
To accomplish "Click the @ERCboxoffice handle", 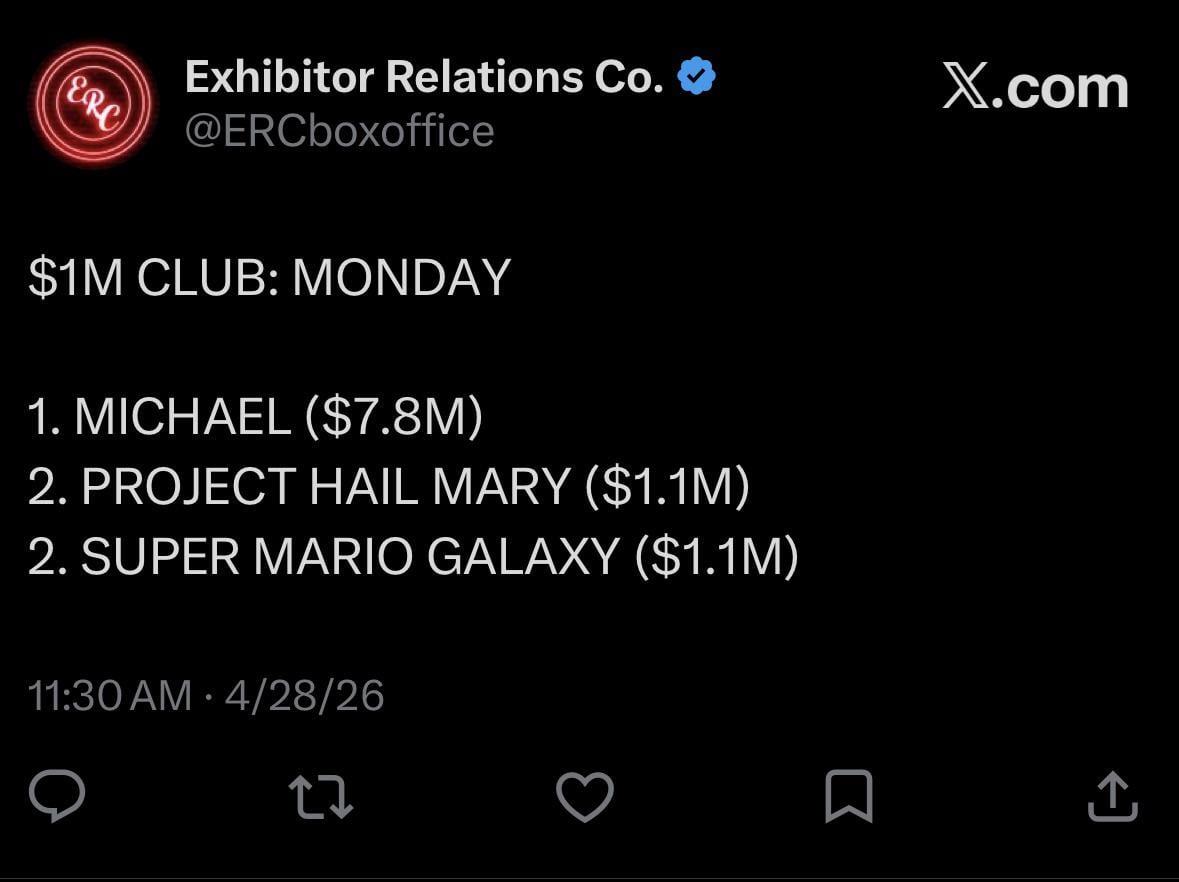I will [x=339, y=131].
